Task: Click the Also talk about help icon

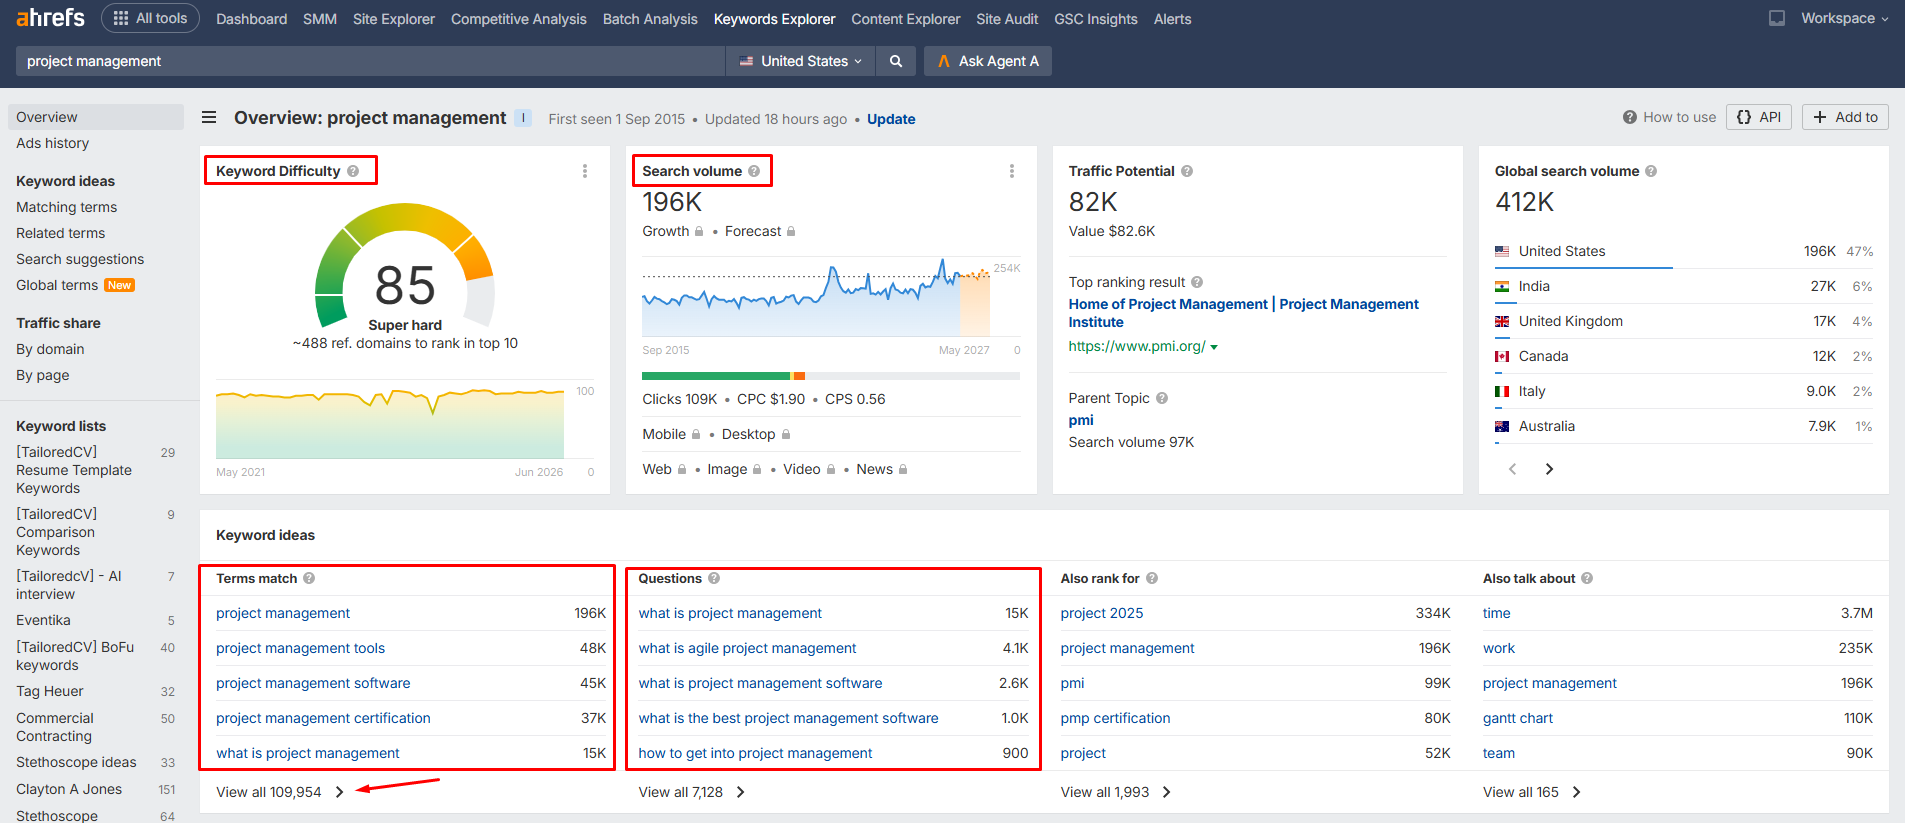Action: [1587, 578]
